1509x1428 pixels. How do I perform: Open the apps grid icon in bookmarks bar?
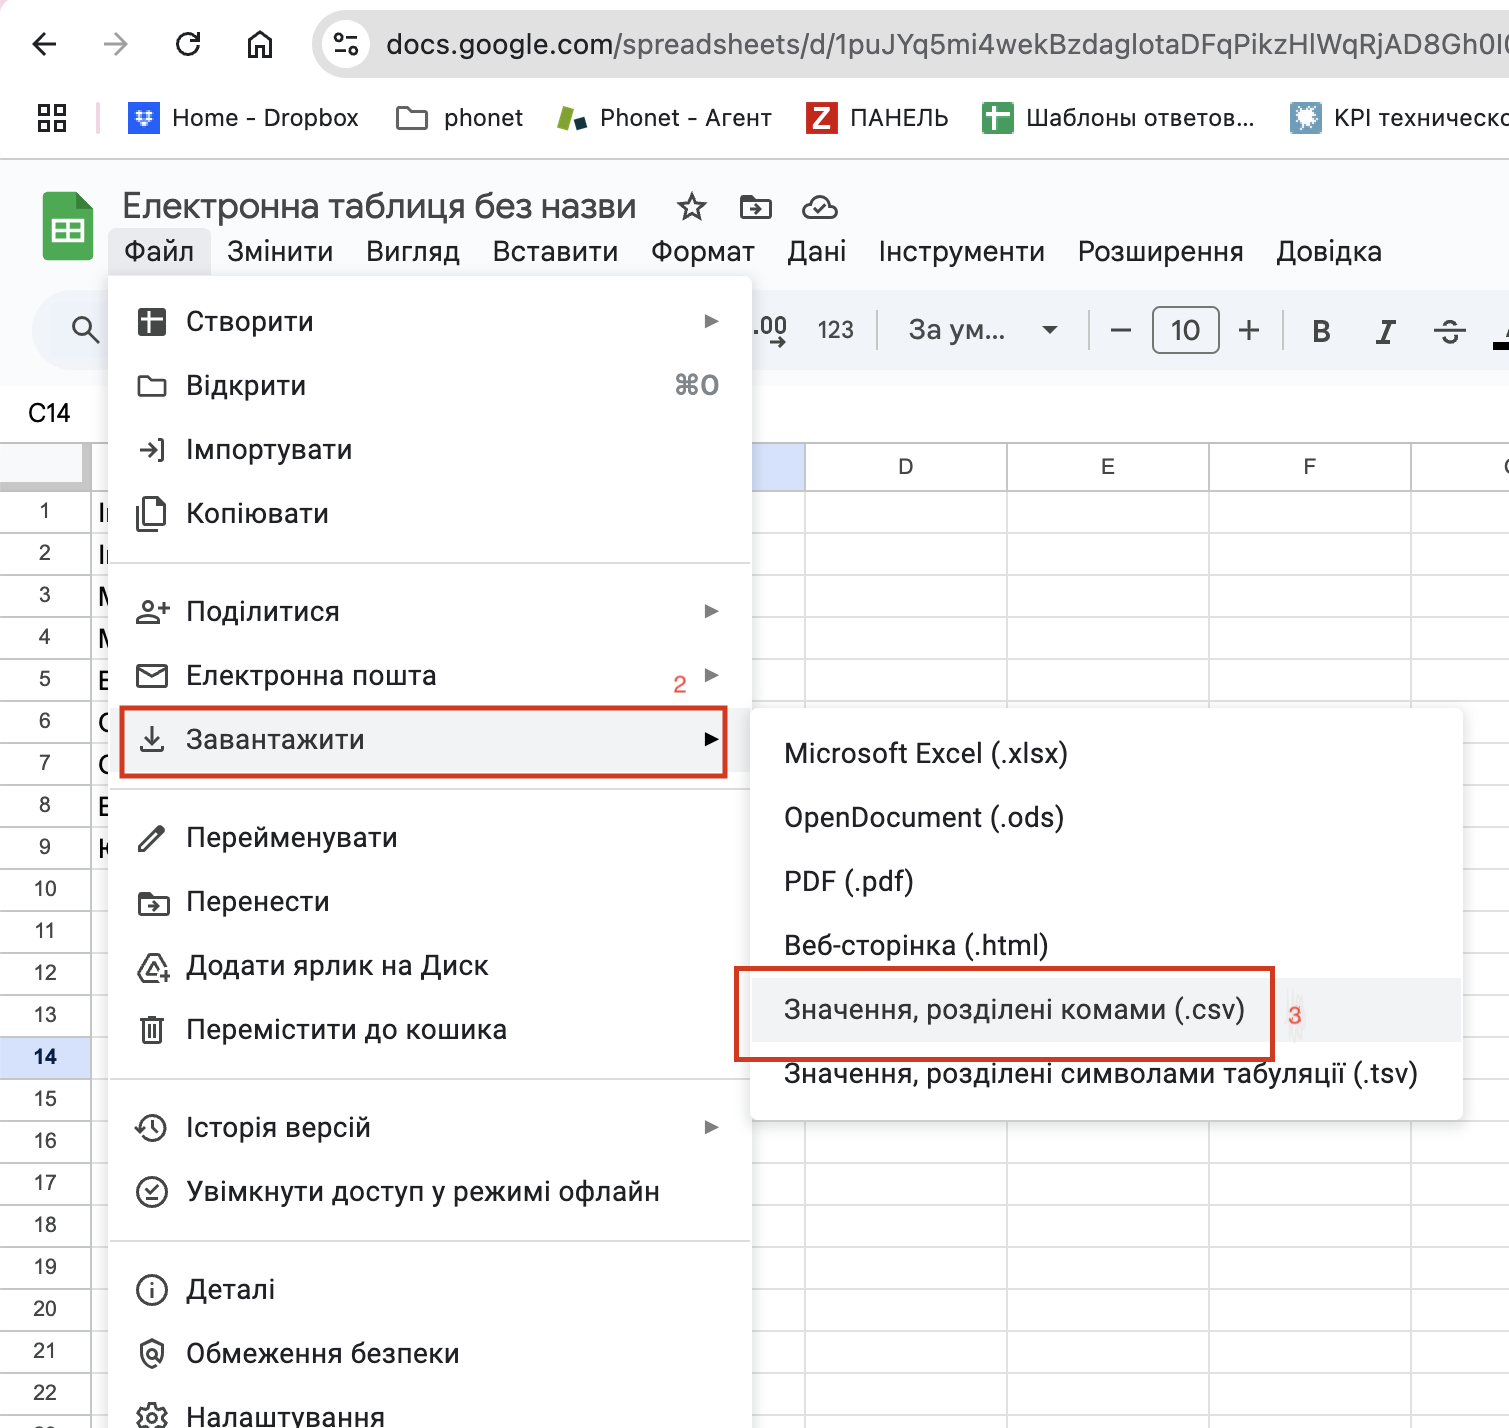(x=52, y=118)
